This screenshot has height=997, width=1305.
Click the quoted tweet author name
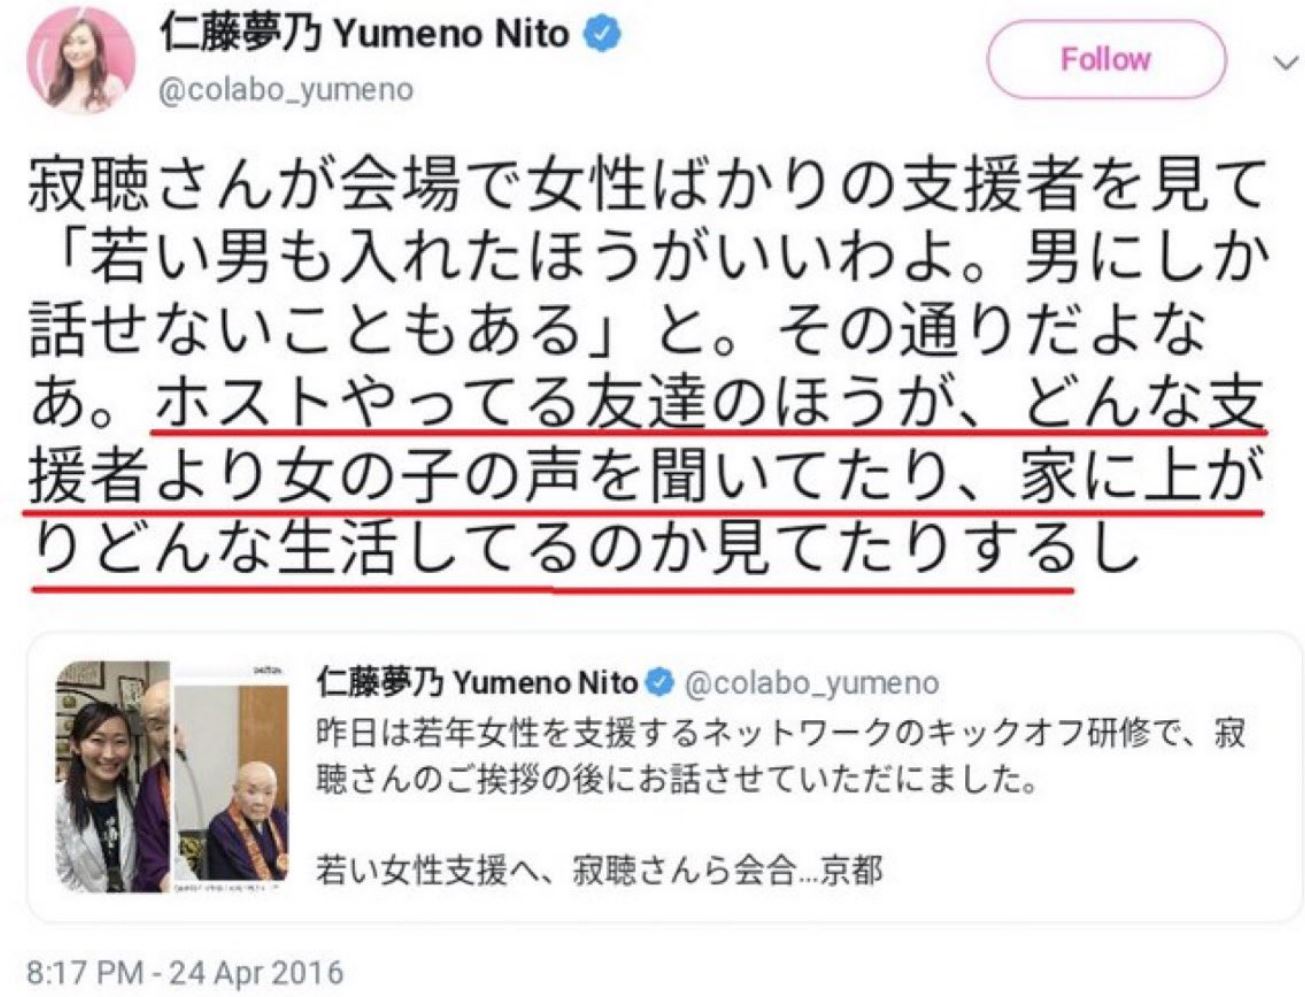[x=477, y=683]
